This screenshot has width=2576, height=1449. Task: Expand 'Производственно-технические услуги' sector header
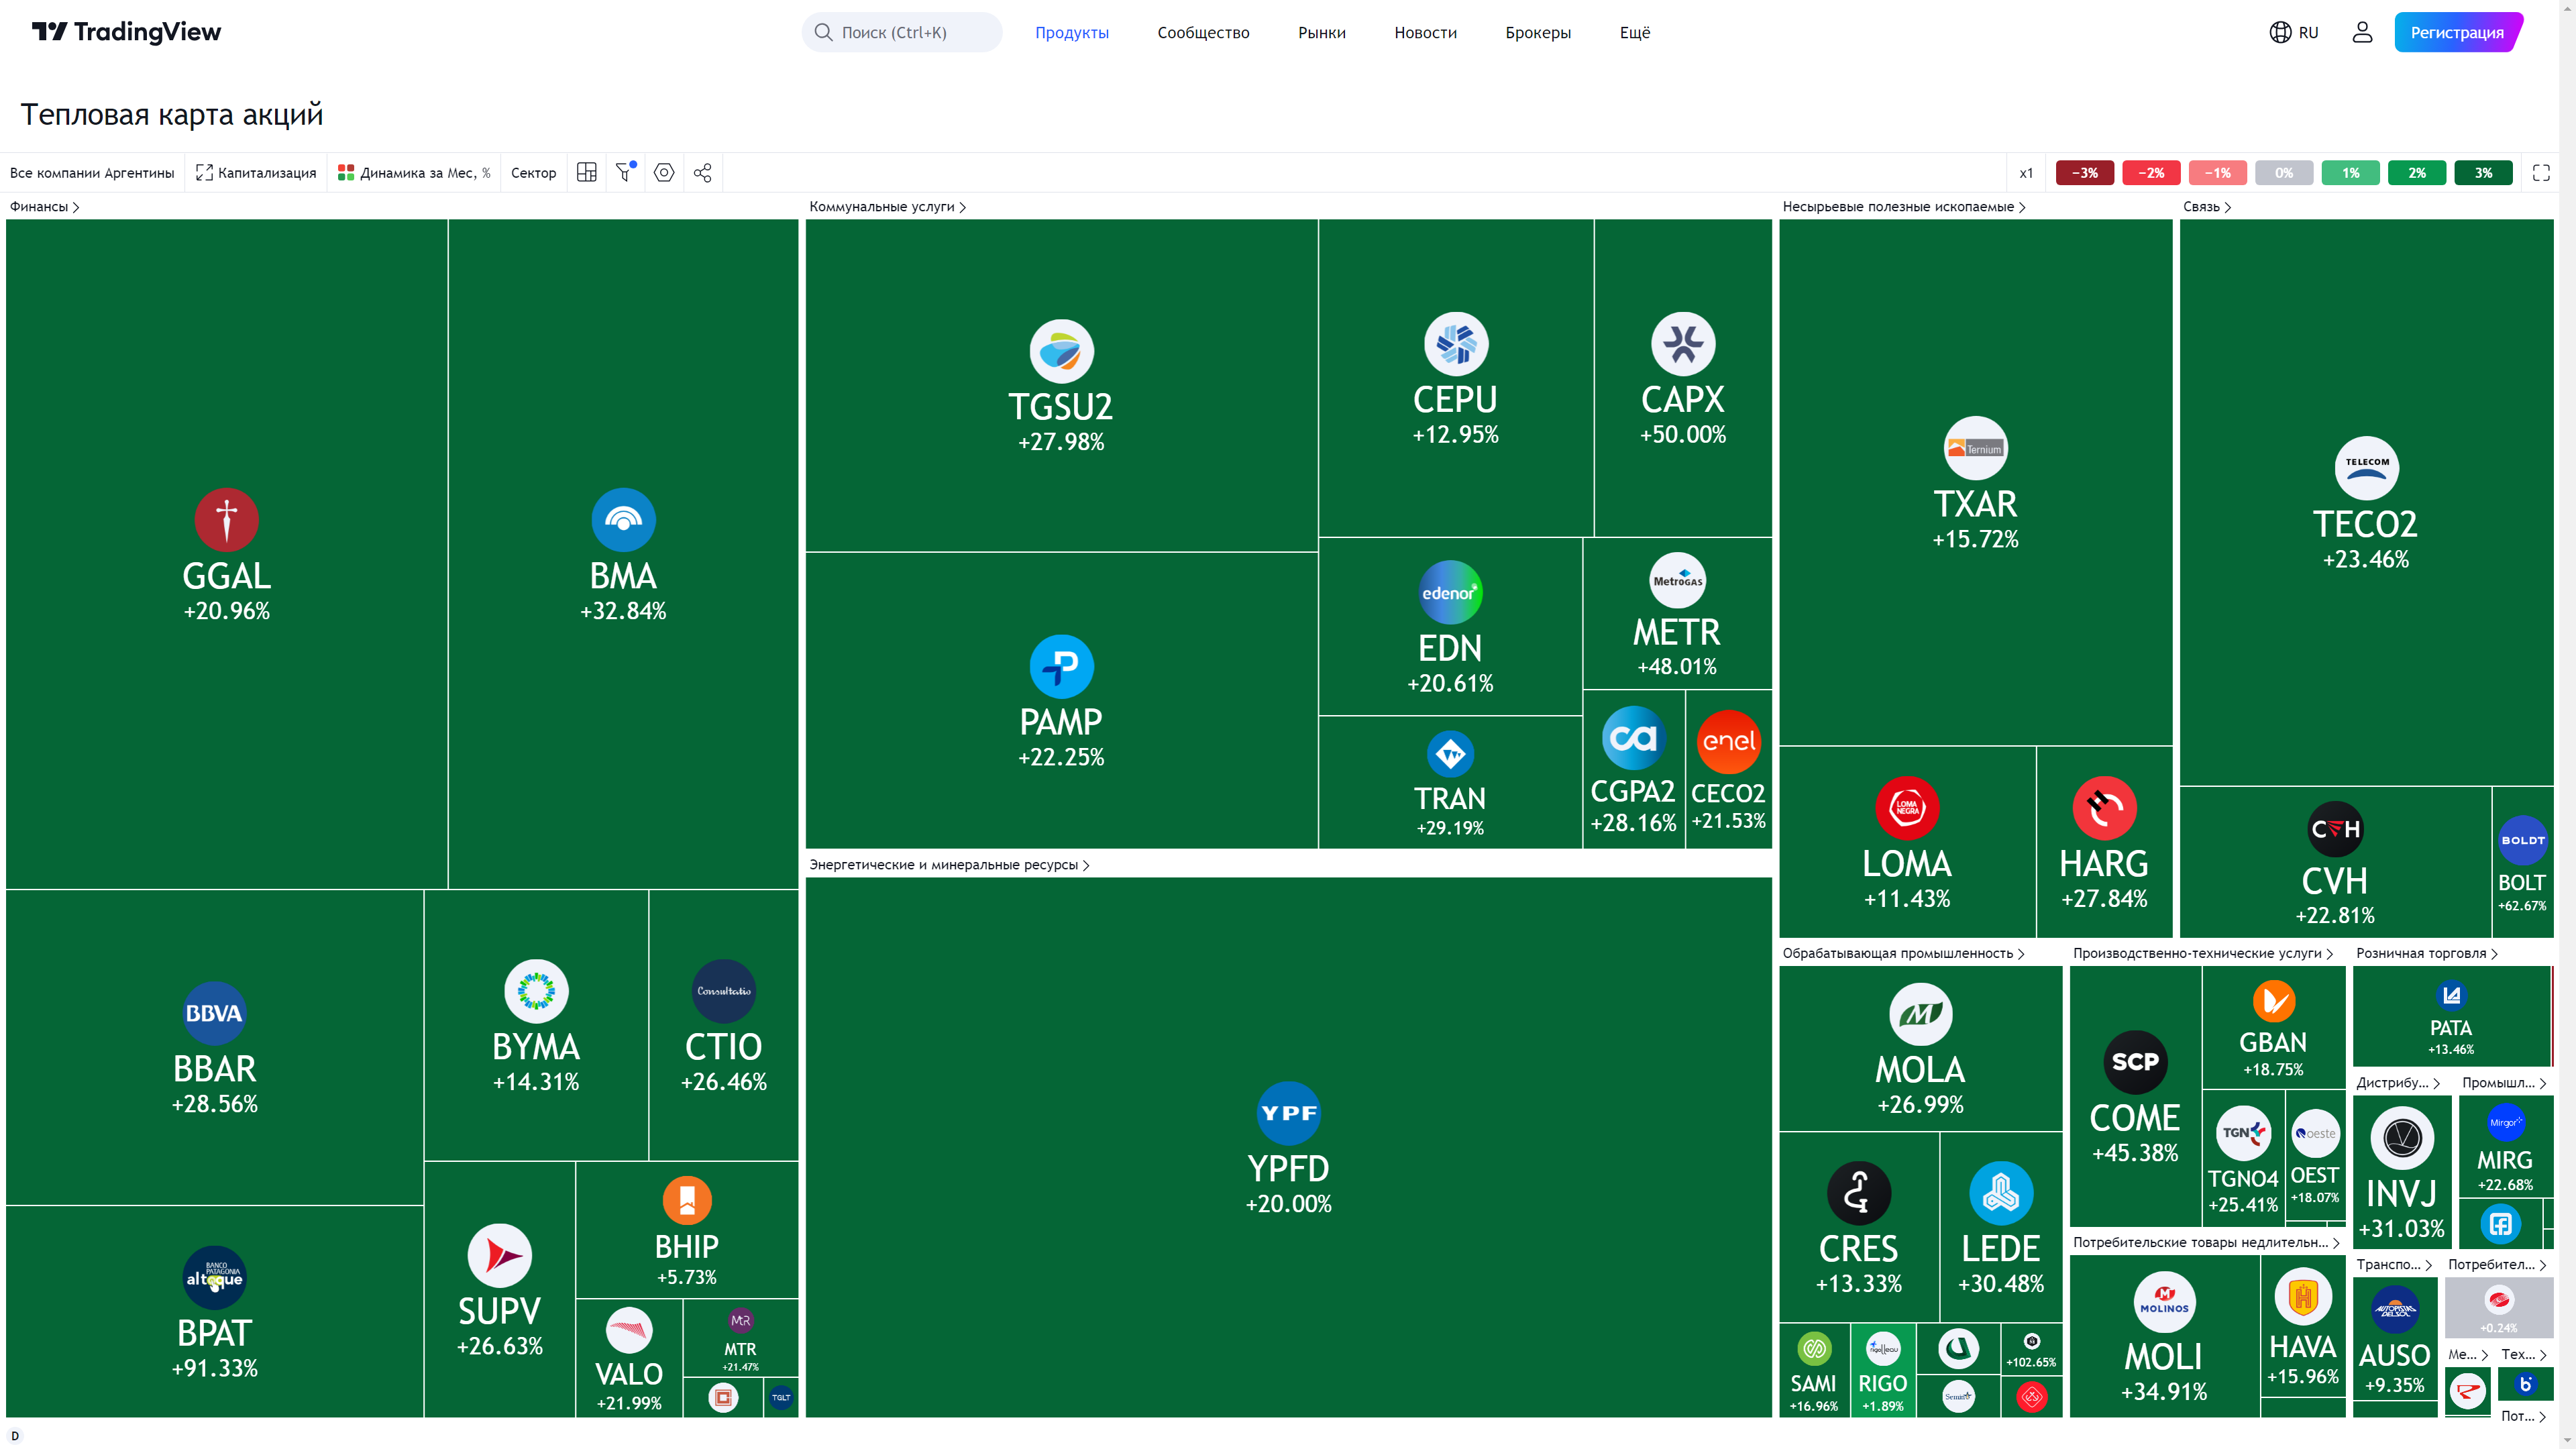click(2203, 954)
